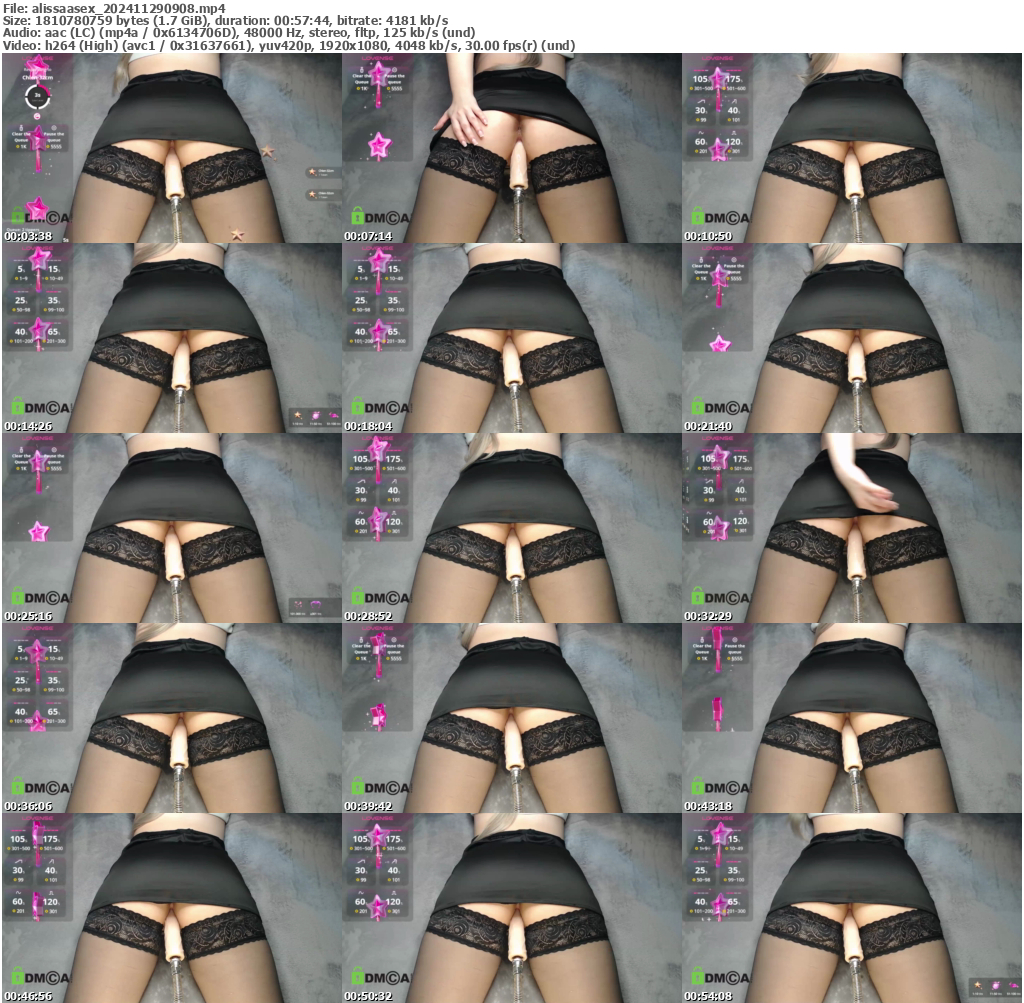1024x1003 pixels.
Task: Click the arrow icon on the 40-token tile
Action: [x=733, y=101]
